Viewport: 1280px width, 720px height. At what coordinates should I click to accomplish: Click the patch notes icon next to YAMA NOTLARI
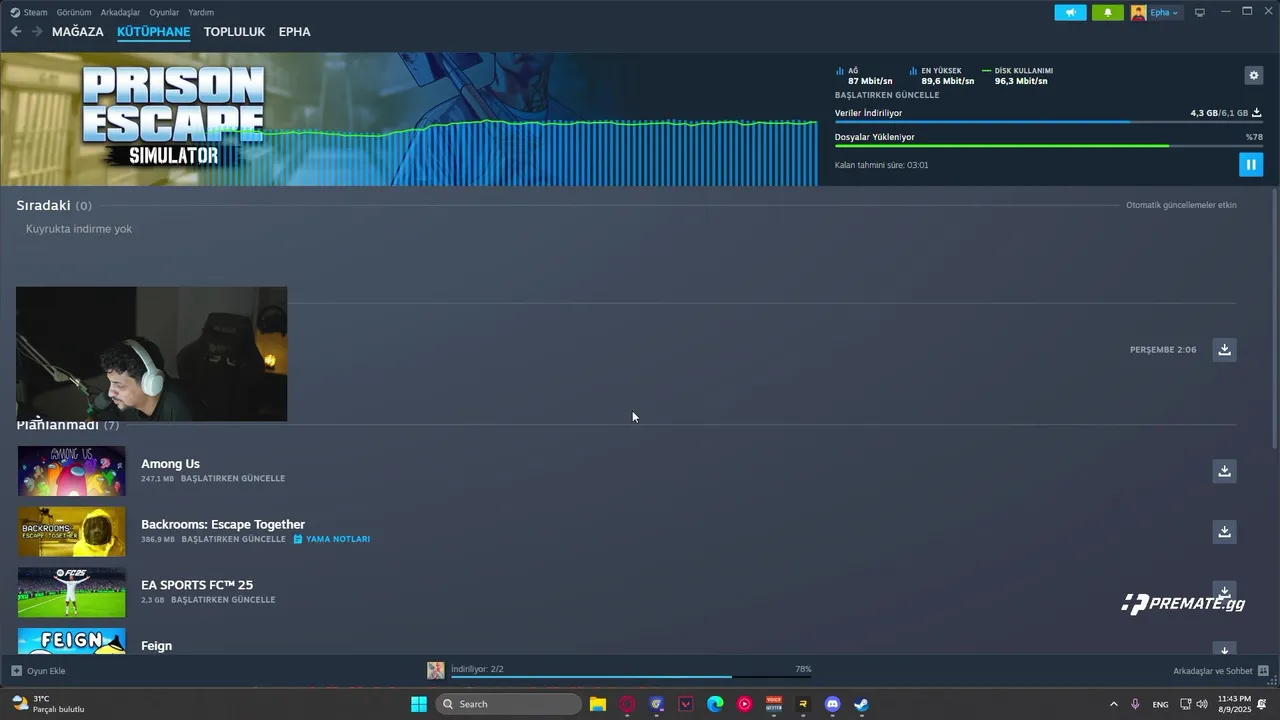pyautogui.click(x=297, y=539)
